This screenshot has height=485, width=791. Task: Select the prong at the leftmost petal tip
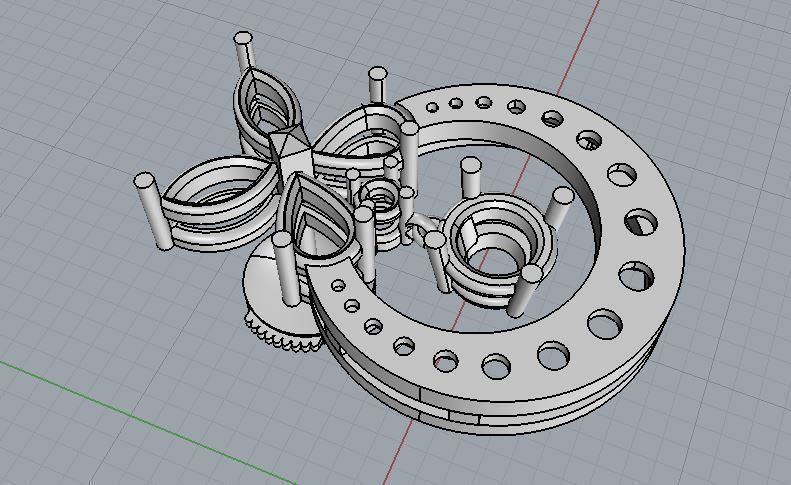pyautogui.click(x=153, y=211)
